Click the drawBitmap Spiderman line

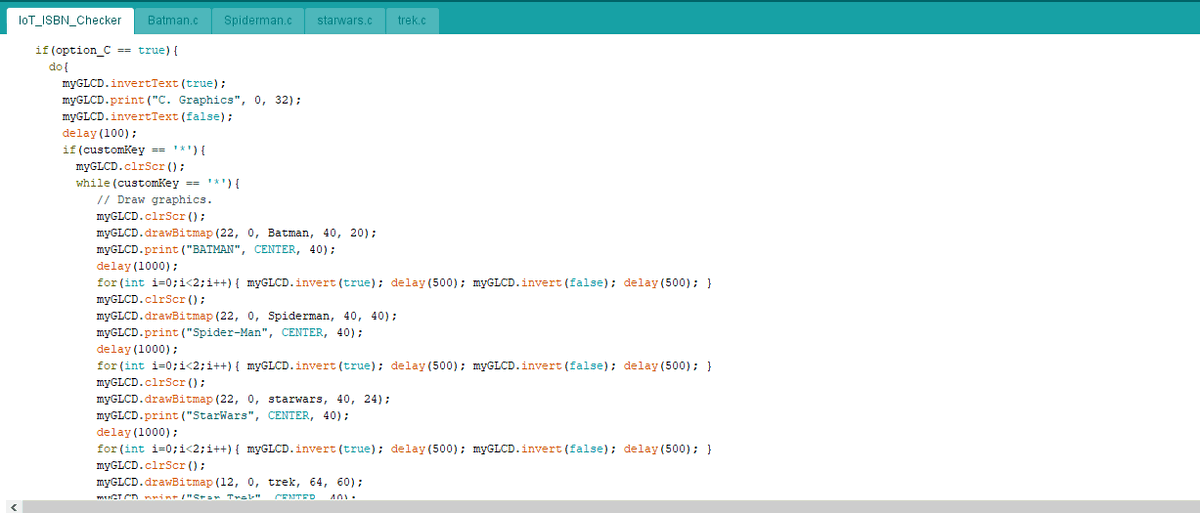tap(246, 316)
